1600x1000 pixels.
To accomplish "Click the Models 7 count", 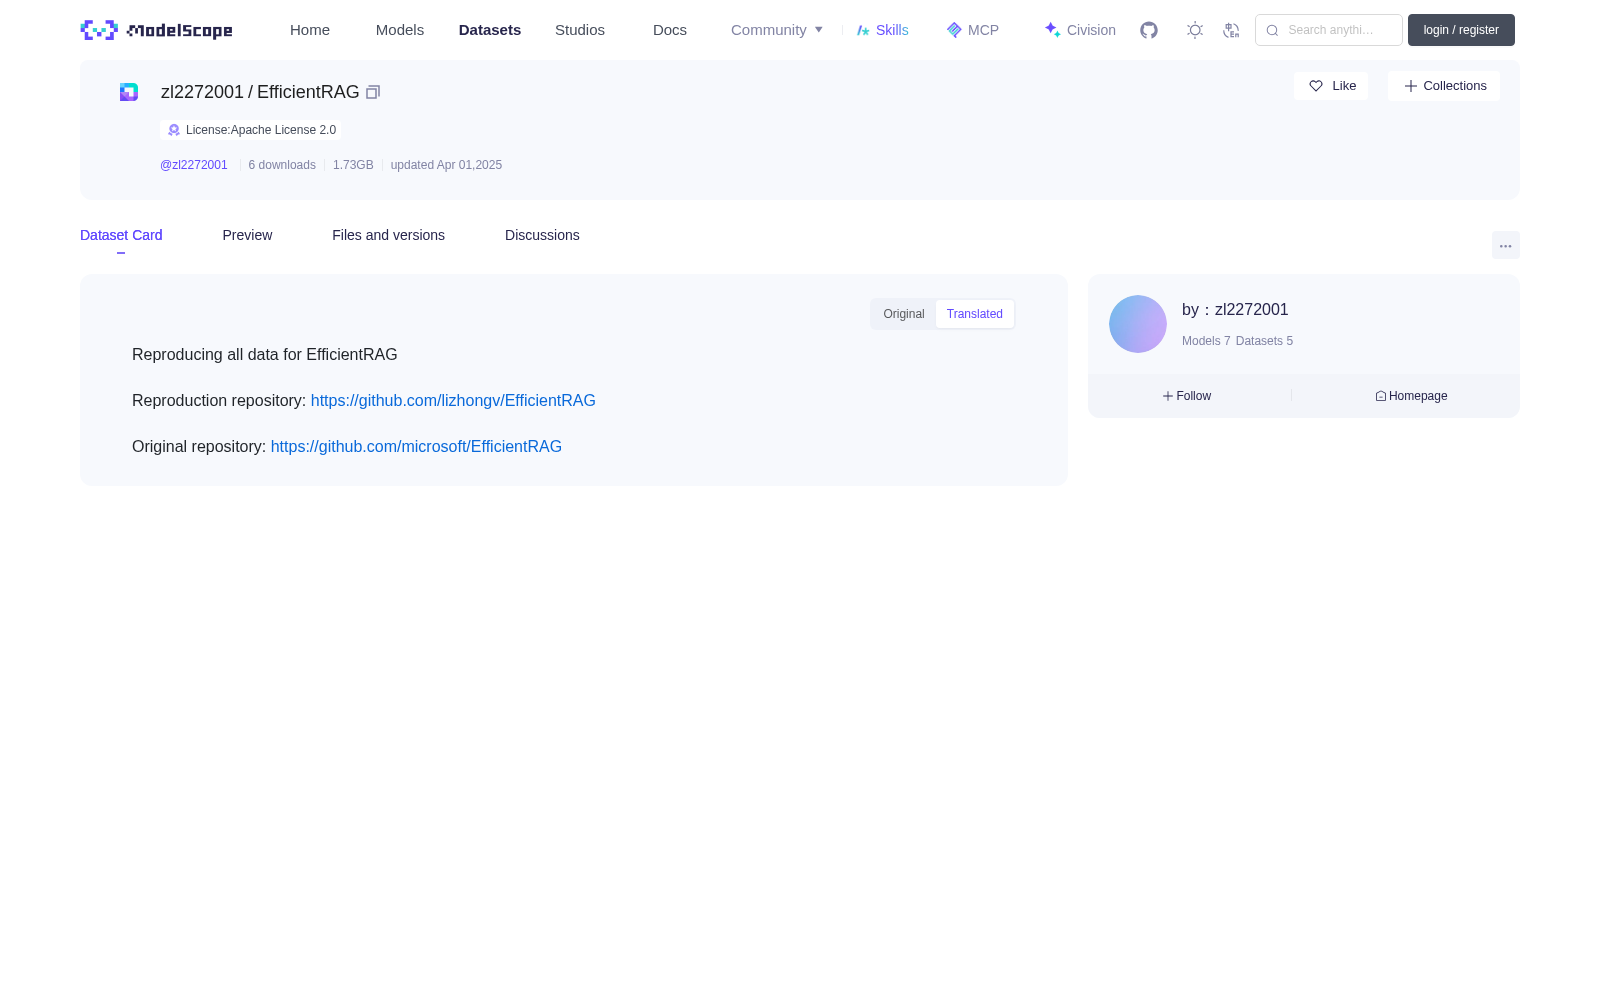I will click(x=1206, y=341).
